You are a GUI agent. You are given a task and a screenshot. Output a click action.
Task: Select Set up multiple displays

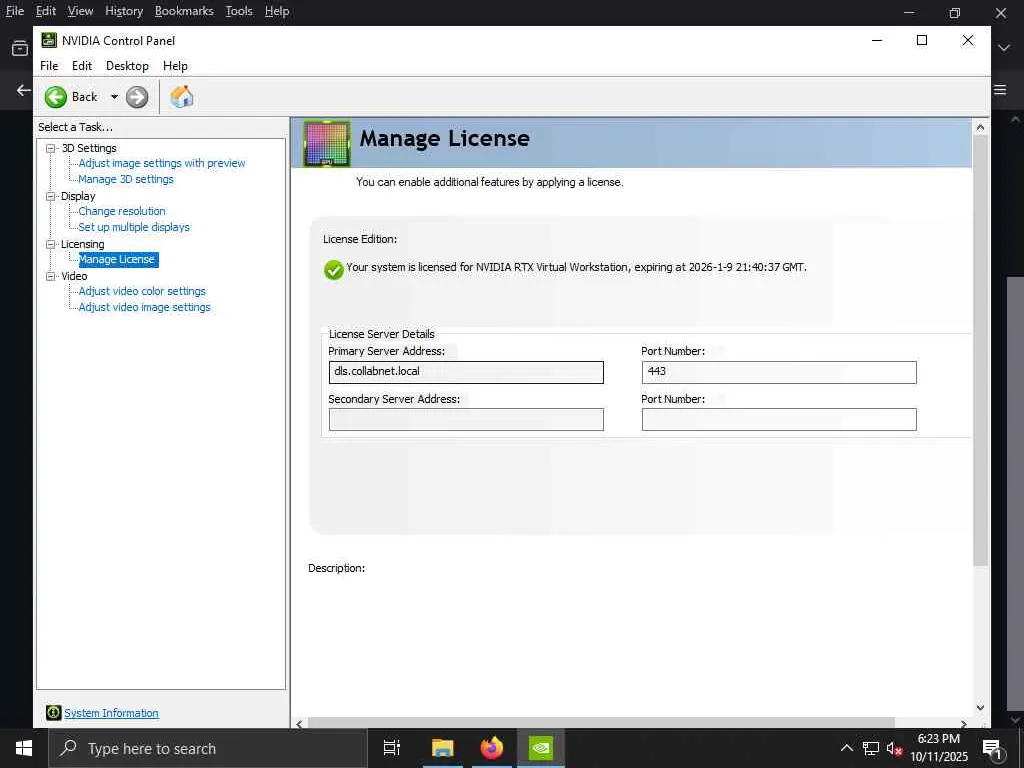(x=134, y=227)
